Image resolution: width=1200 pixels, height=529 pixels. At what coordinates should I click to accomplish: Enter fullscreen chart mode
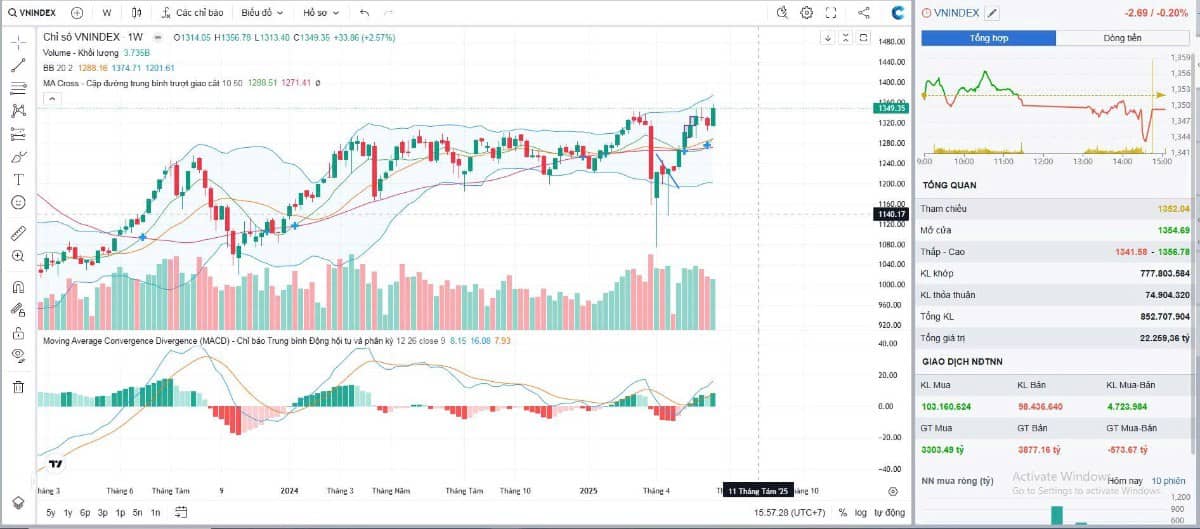(x=831, y=13)
